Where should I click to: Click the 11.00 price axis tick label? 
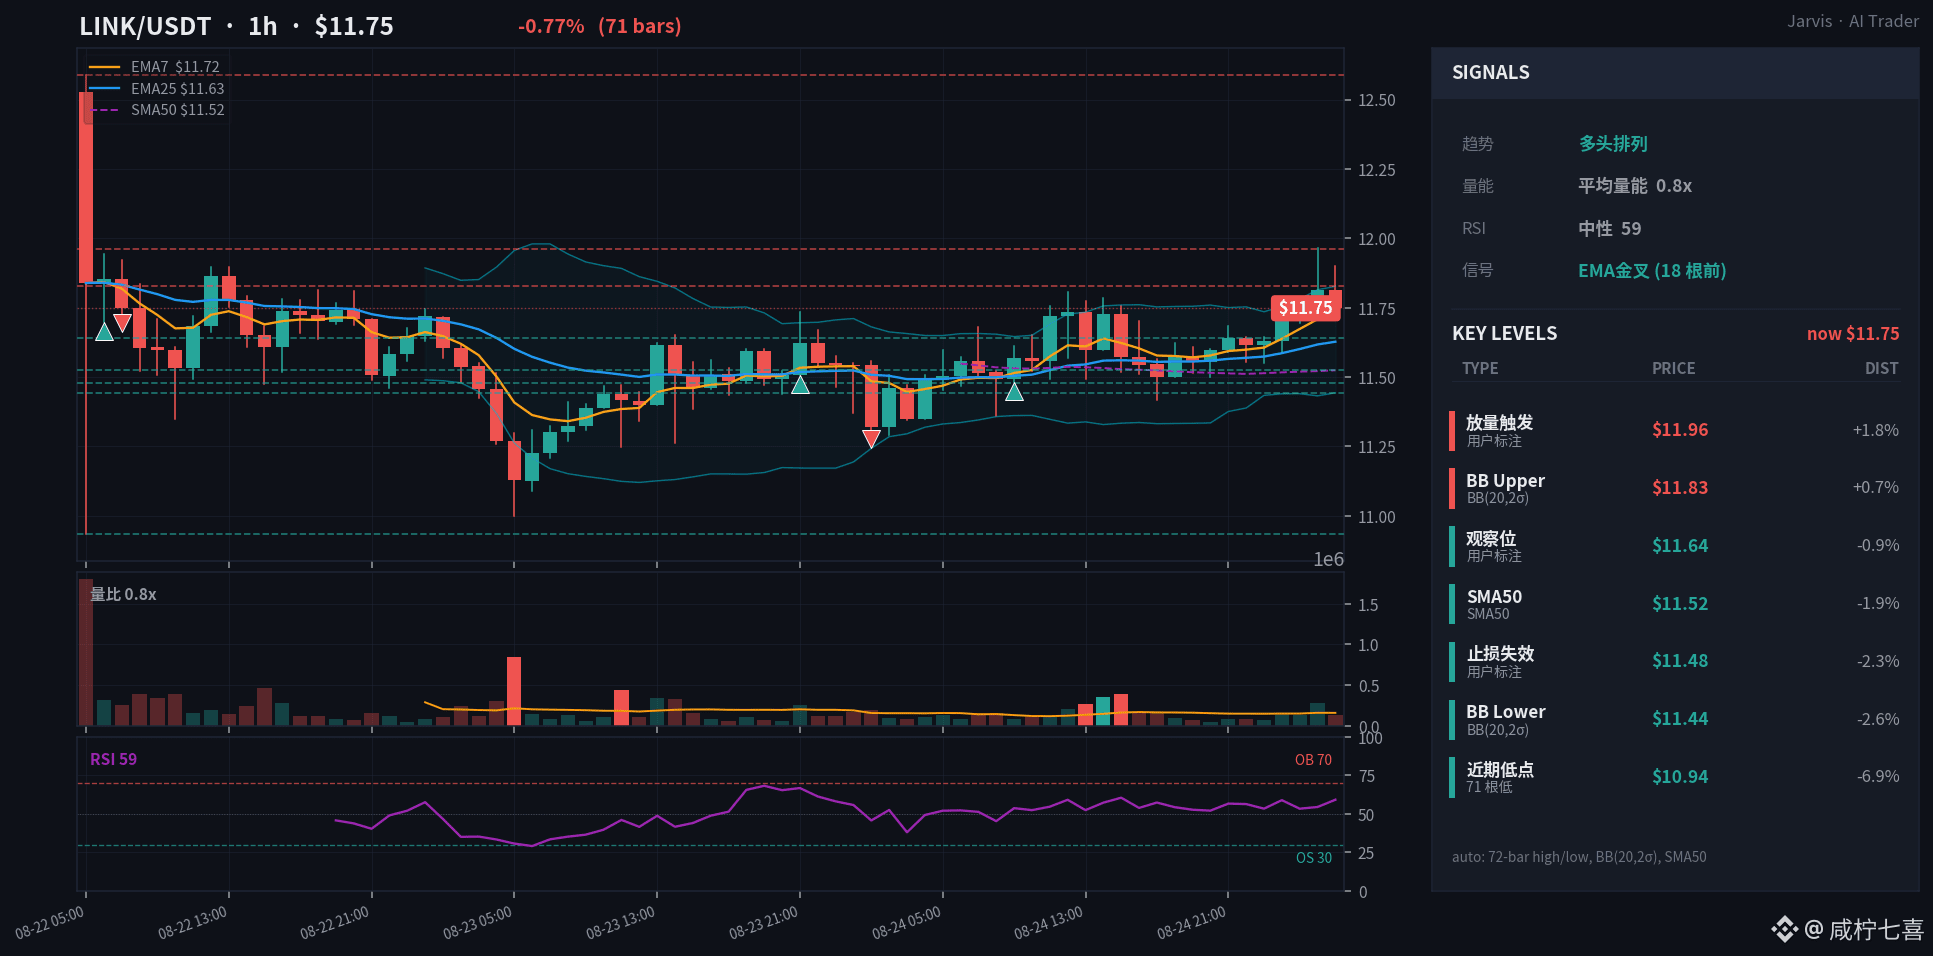coord(1376,517)
